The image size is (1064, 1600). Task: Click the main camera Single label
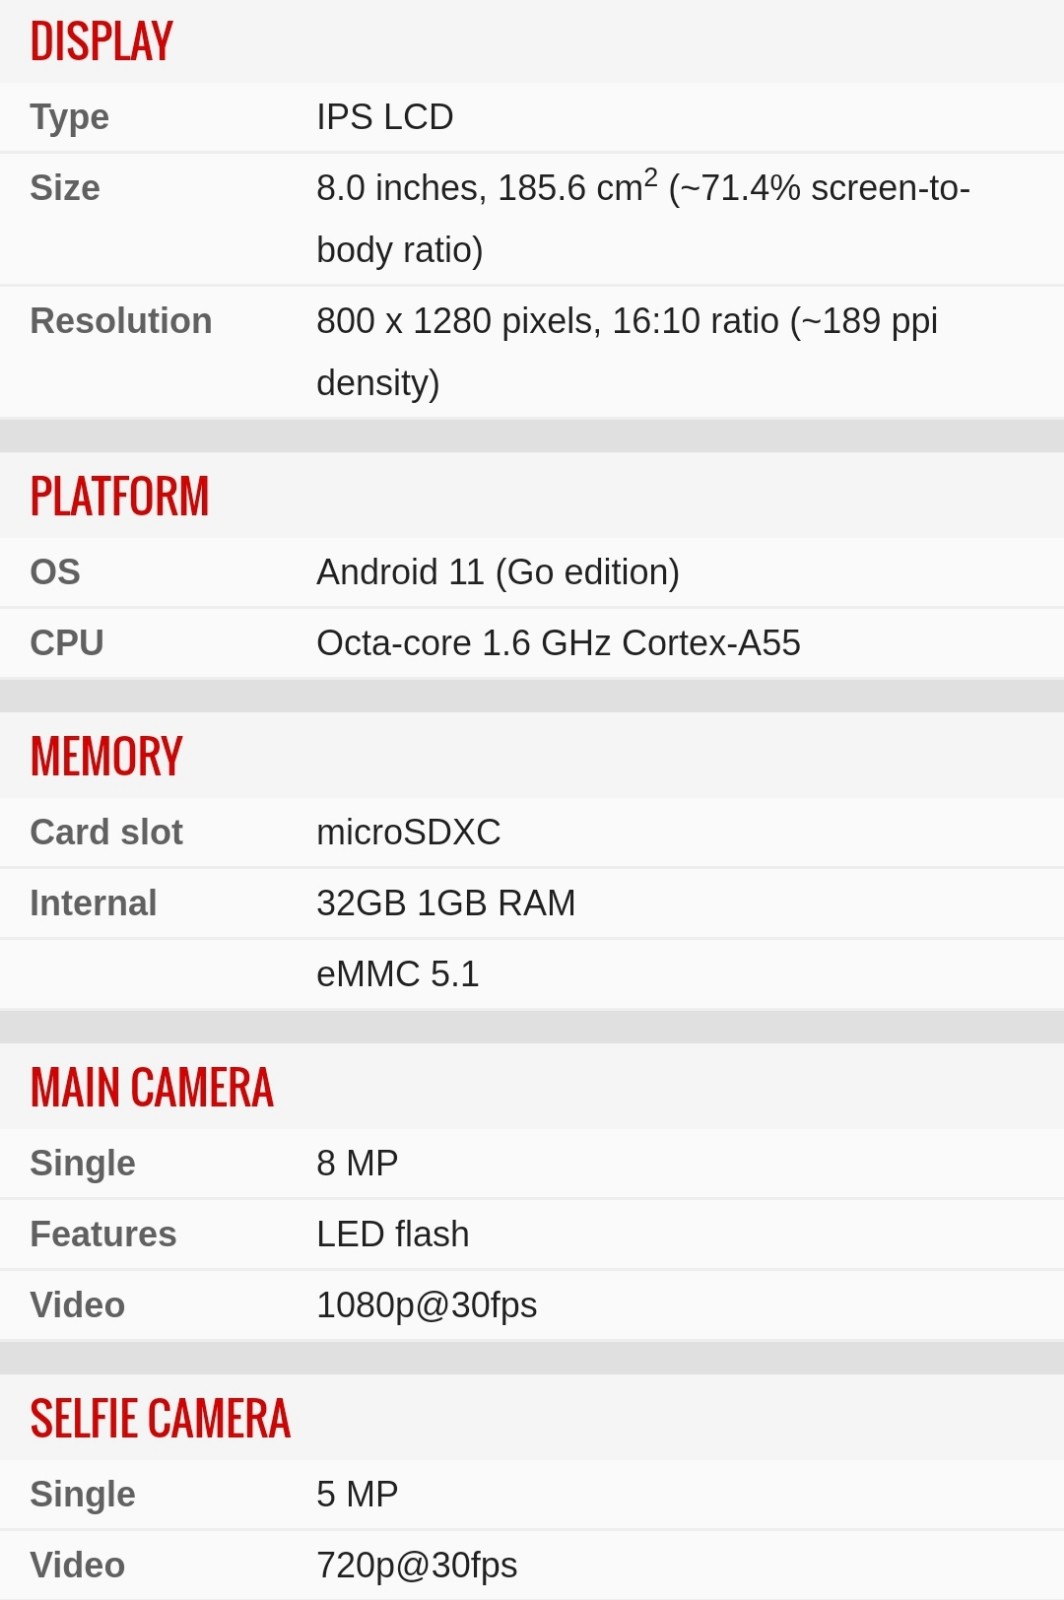point(82,1164)
